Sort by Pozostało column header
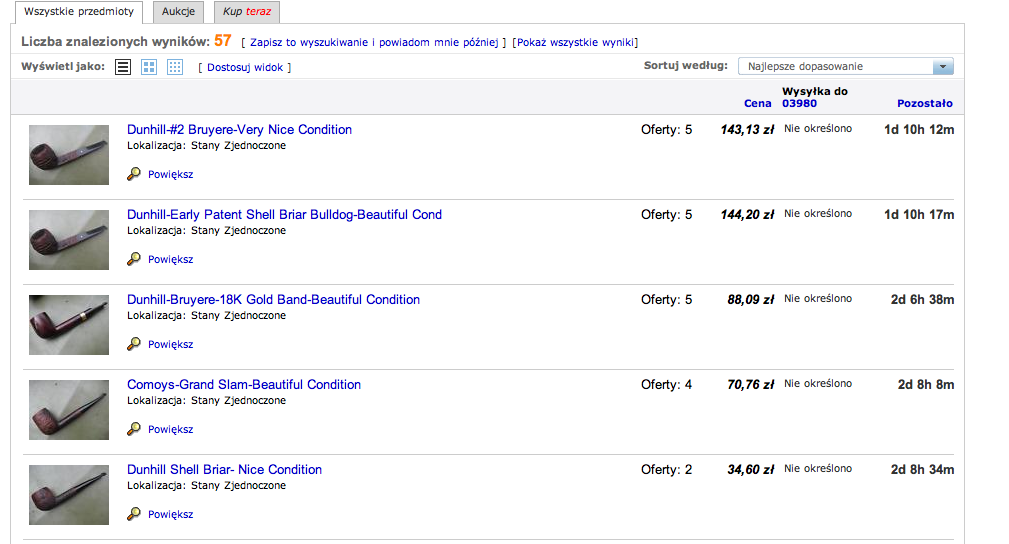This screenshot has width=1009, height=544. point(925,103)
